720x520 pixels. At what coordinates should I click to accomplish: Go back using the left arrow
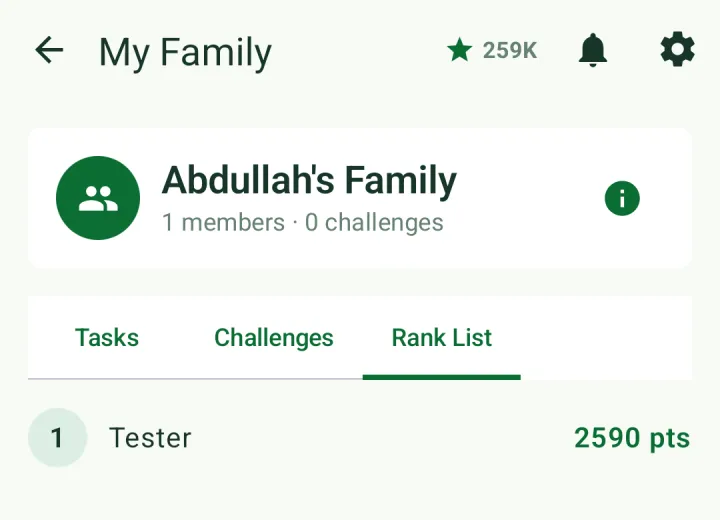point(49,50)
